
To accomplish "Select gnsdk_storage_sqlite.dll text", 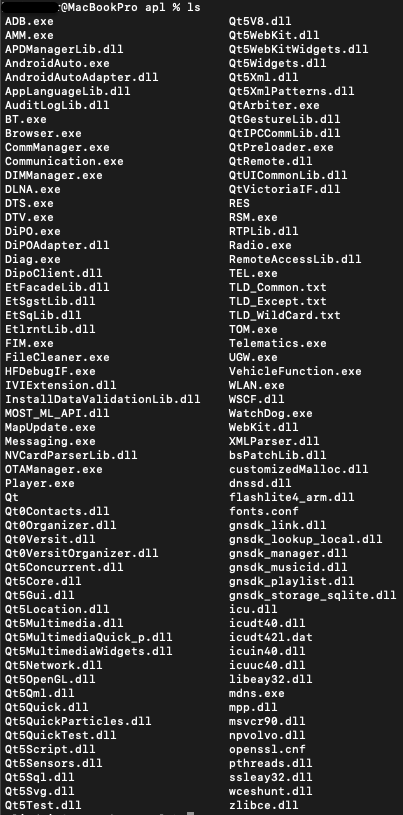I will pyautogui.click(x=313, y=595).
